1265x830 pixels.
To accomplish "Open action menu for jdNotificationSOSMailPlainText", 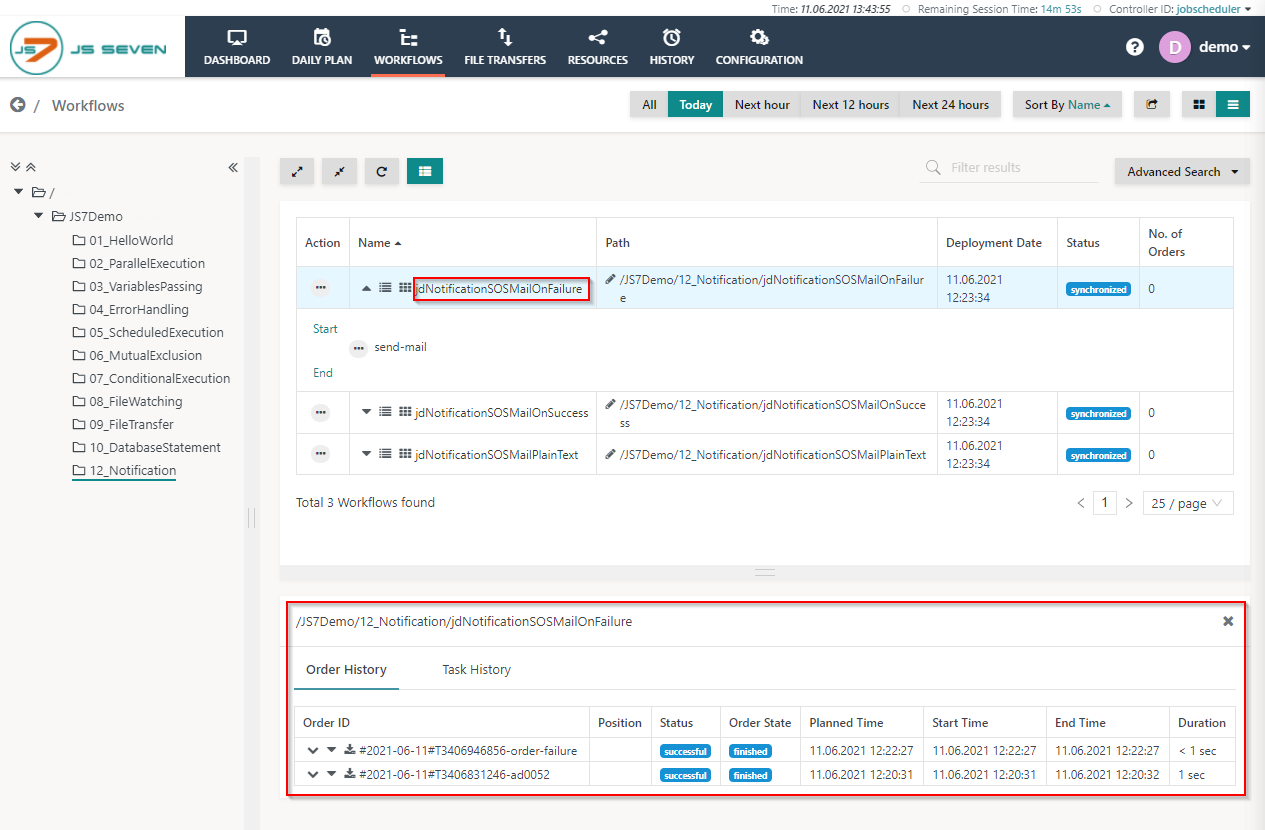I will [320, 453].
